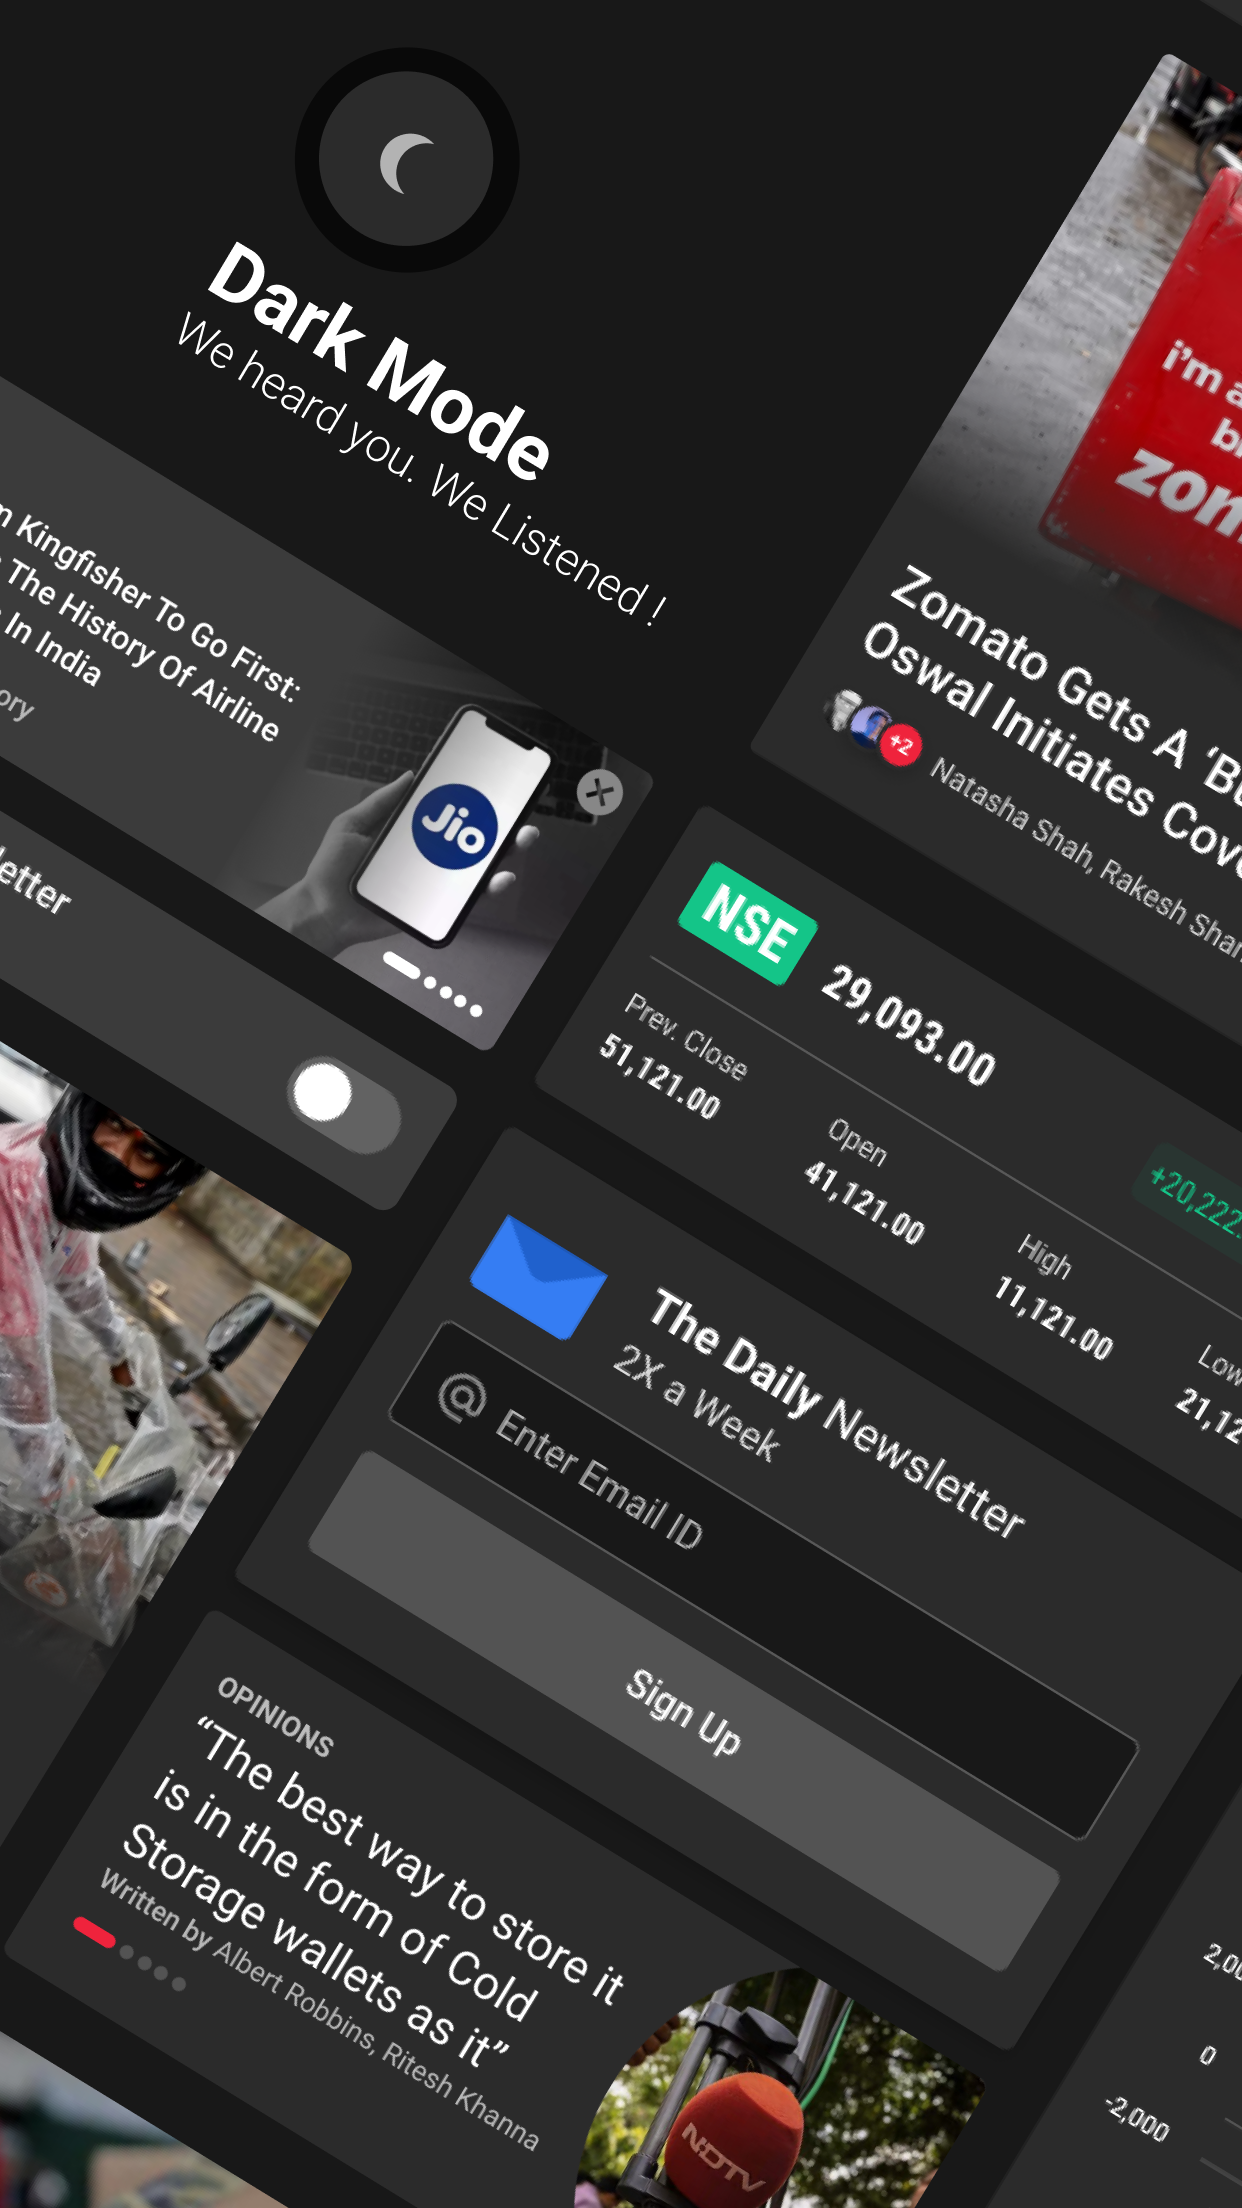Image resolution: width=1242 pixels, height=2208 pixels.
Task: Tap the red +2 authors badge
Action: 901,745
